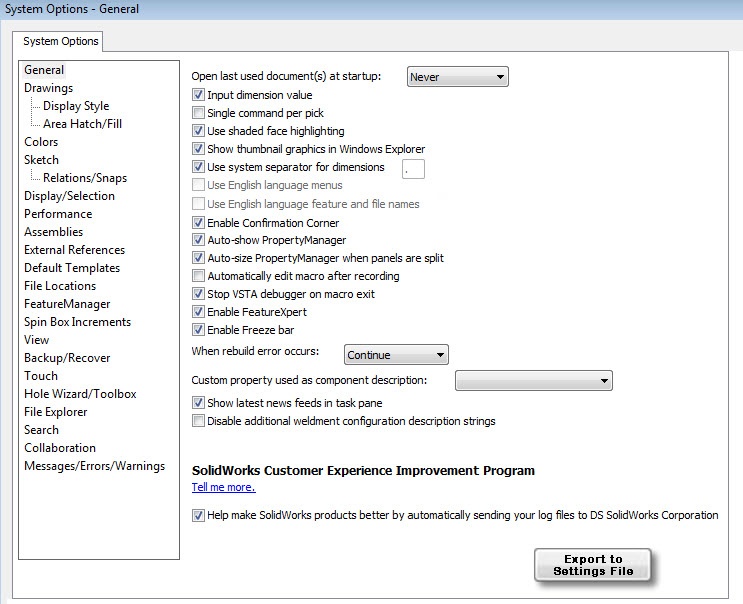Toggle Auto-size PropertyManager when panels are split
743x604 pixels.
point(198,258)
